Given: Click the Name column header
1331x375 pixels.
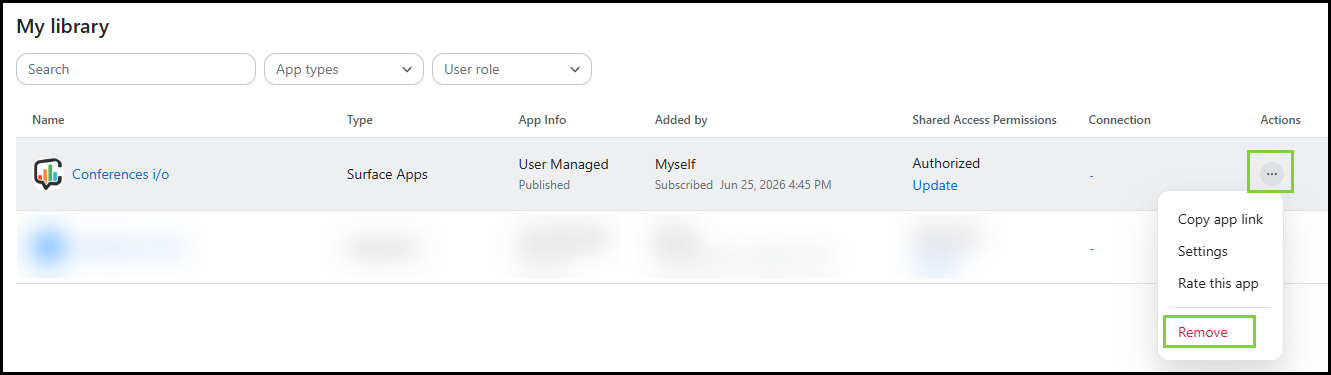Looking at the screenshot, I should tap(48, 119).
